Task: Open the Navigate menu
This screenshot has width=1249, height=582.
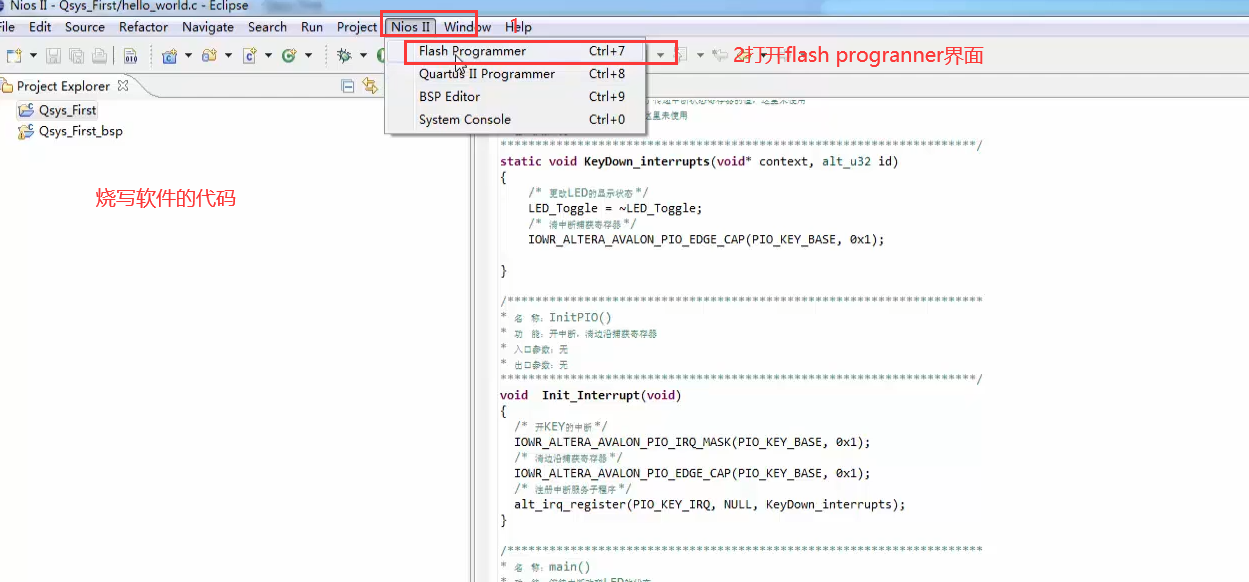Action: pyautogui.click(x=208, y=27)
